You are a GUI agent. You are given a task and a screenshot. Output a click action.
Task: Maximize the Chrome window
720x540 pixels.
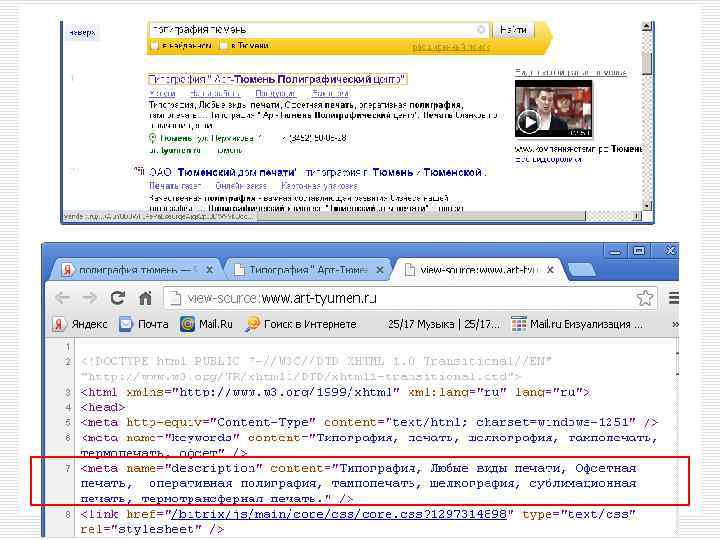(x=639, y=251)
